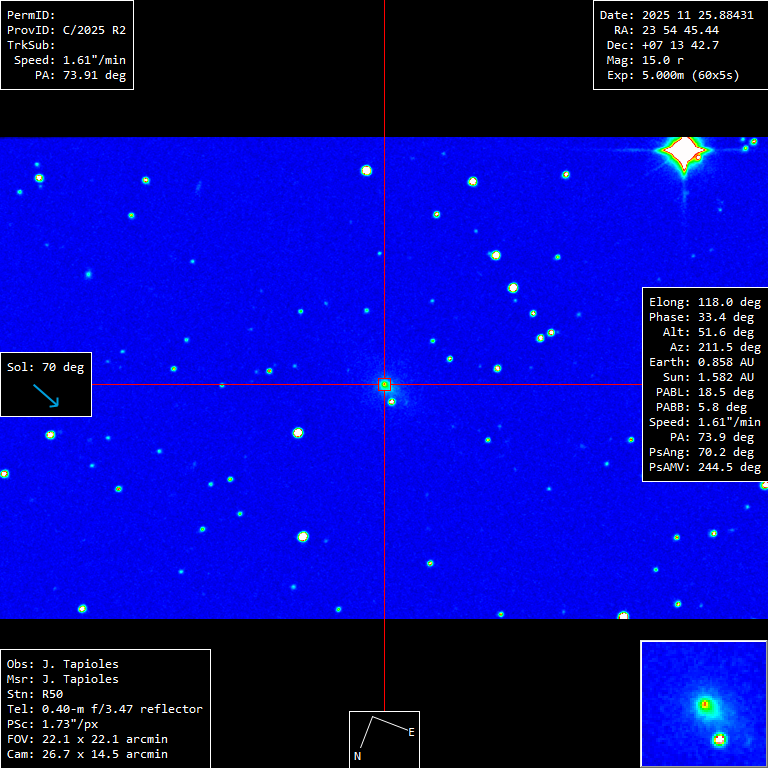Click the large saturated star with diffraction spikes

(684, 152)
